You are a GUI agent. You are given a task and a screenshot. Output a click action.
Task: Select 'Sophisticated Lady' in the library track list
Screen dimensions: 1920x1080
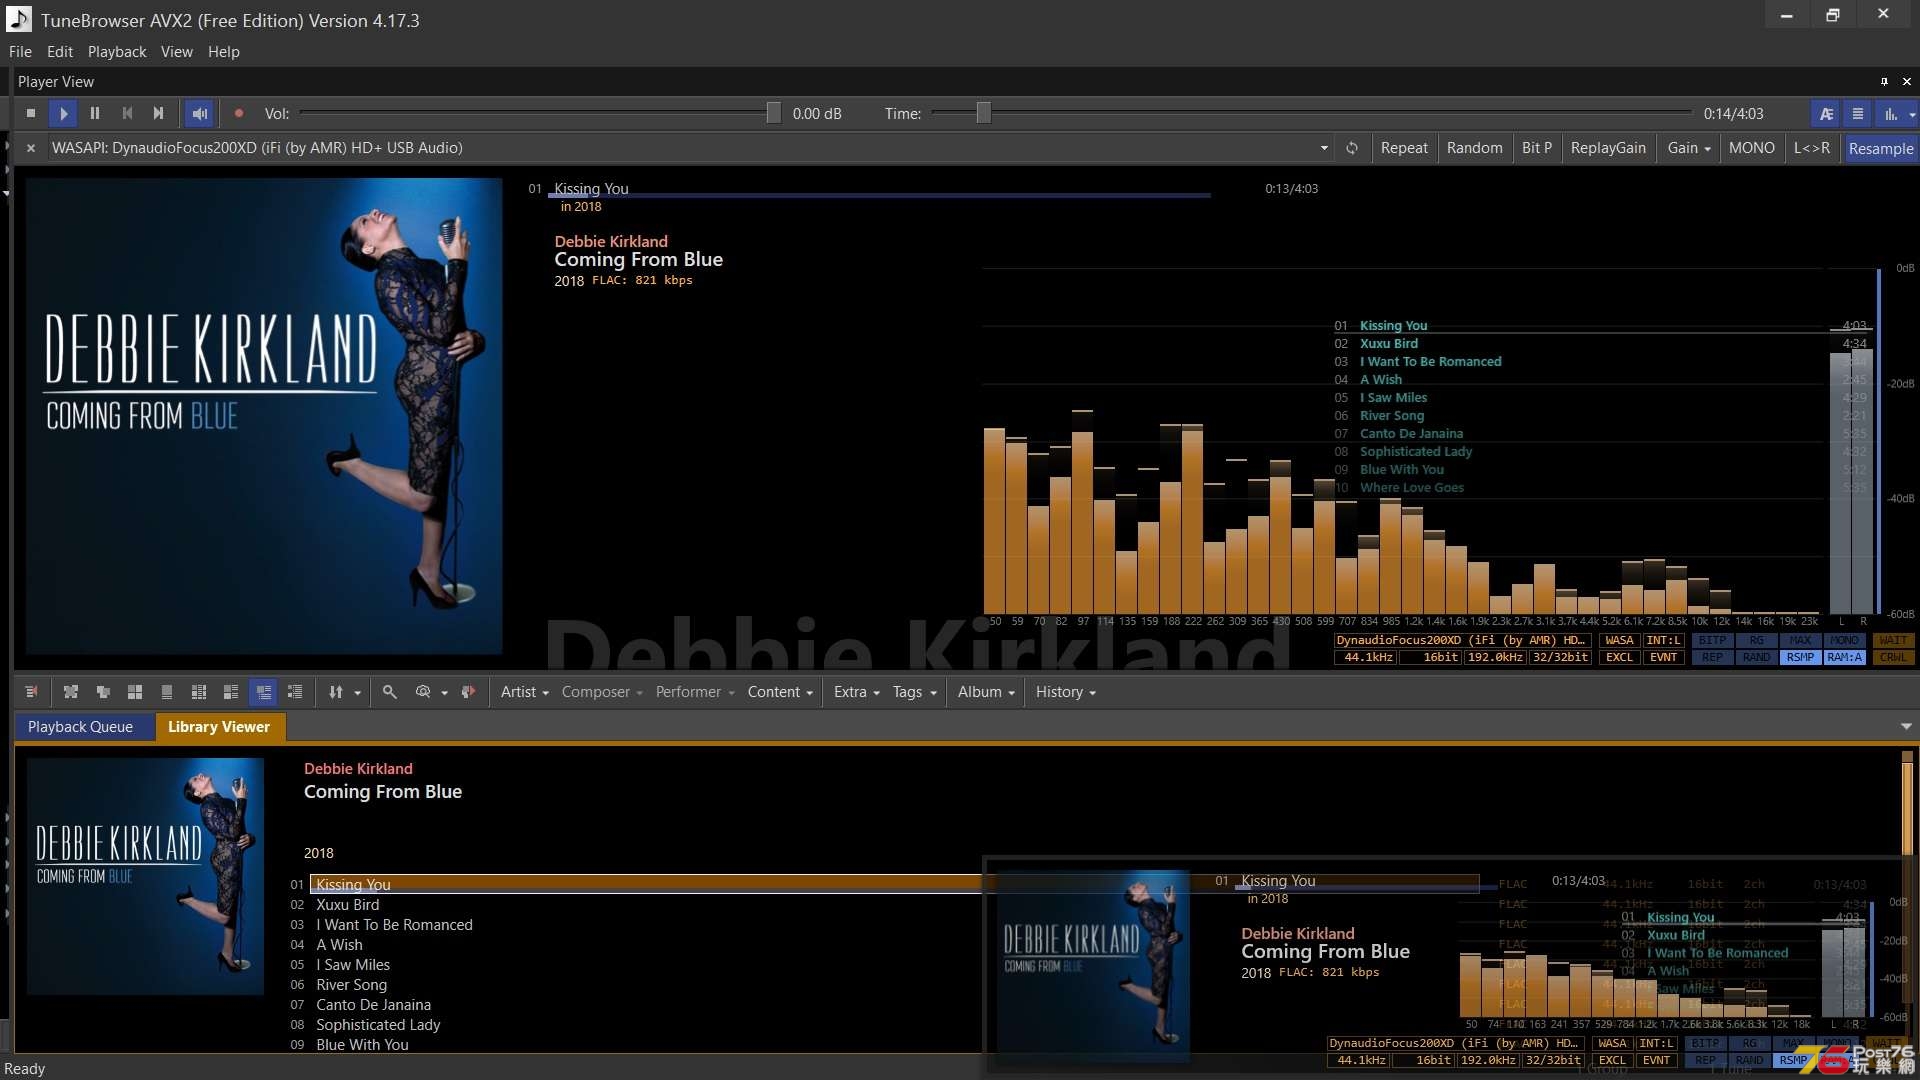pos(378,1025)
